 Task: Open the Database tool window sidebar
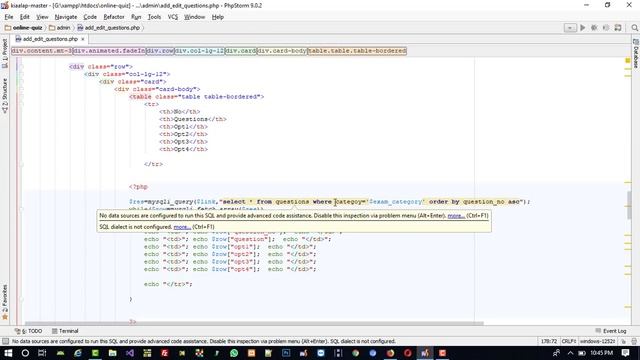(x=636, y=53)
